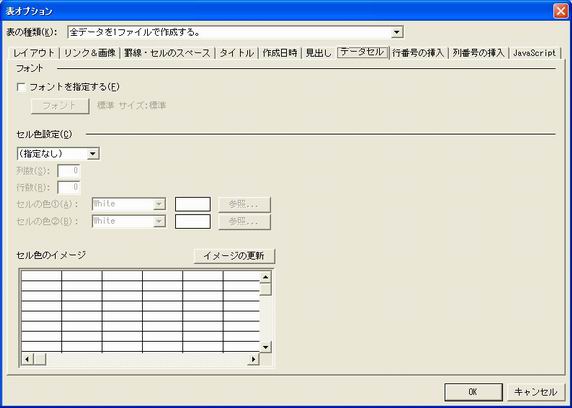Open the 罫線・セルのスペース tab
This screenshot has height=408, width=572.
pyautogui.click(x=167, y=53)
